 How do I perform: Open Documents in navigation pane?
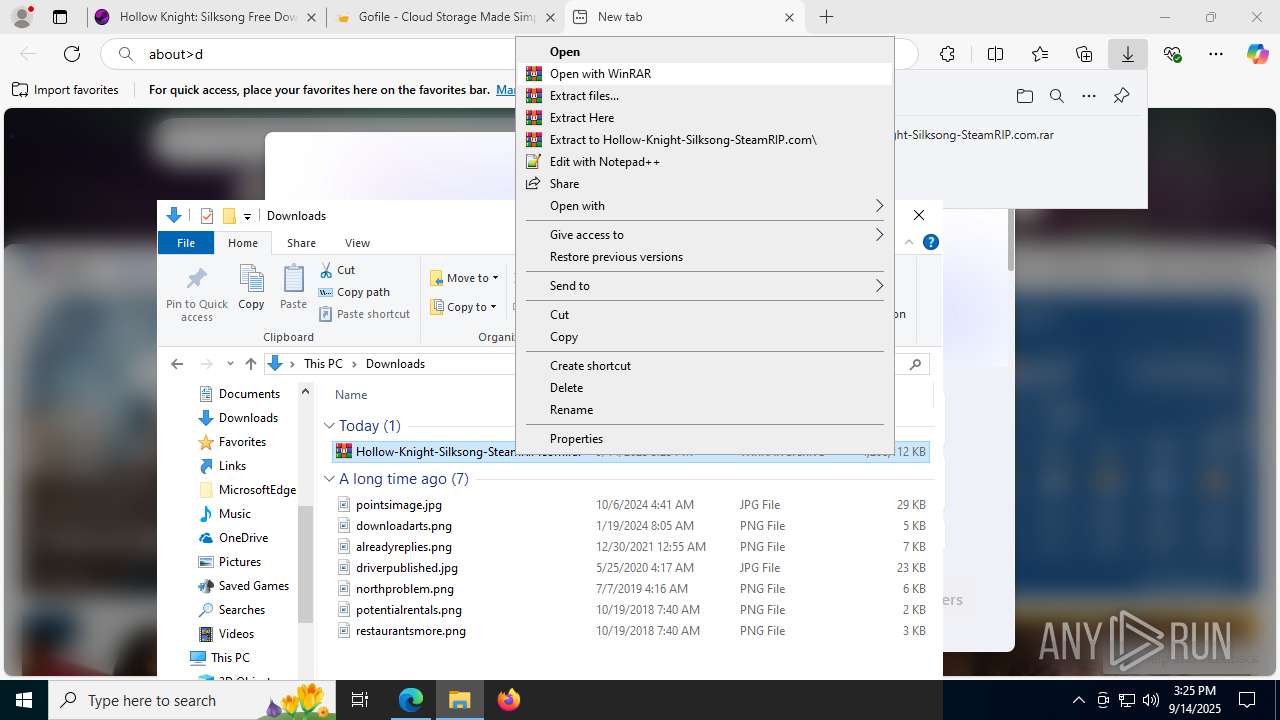coord(248,394)
